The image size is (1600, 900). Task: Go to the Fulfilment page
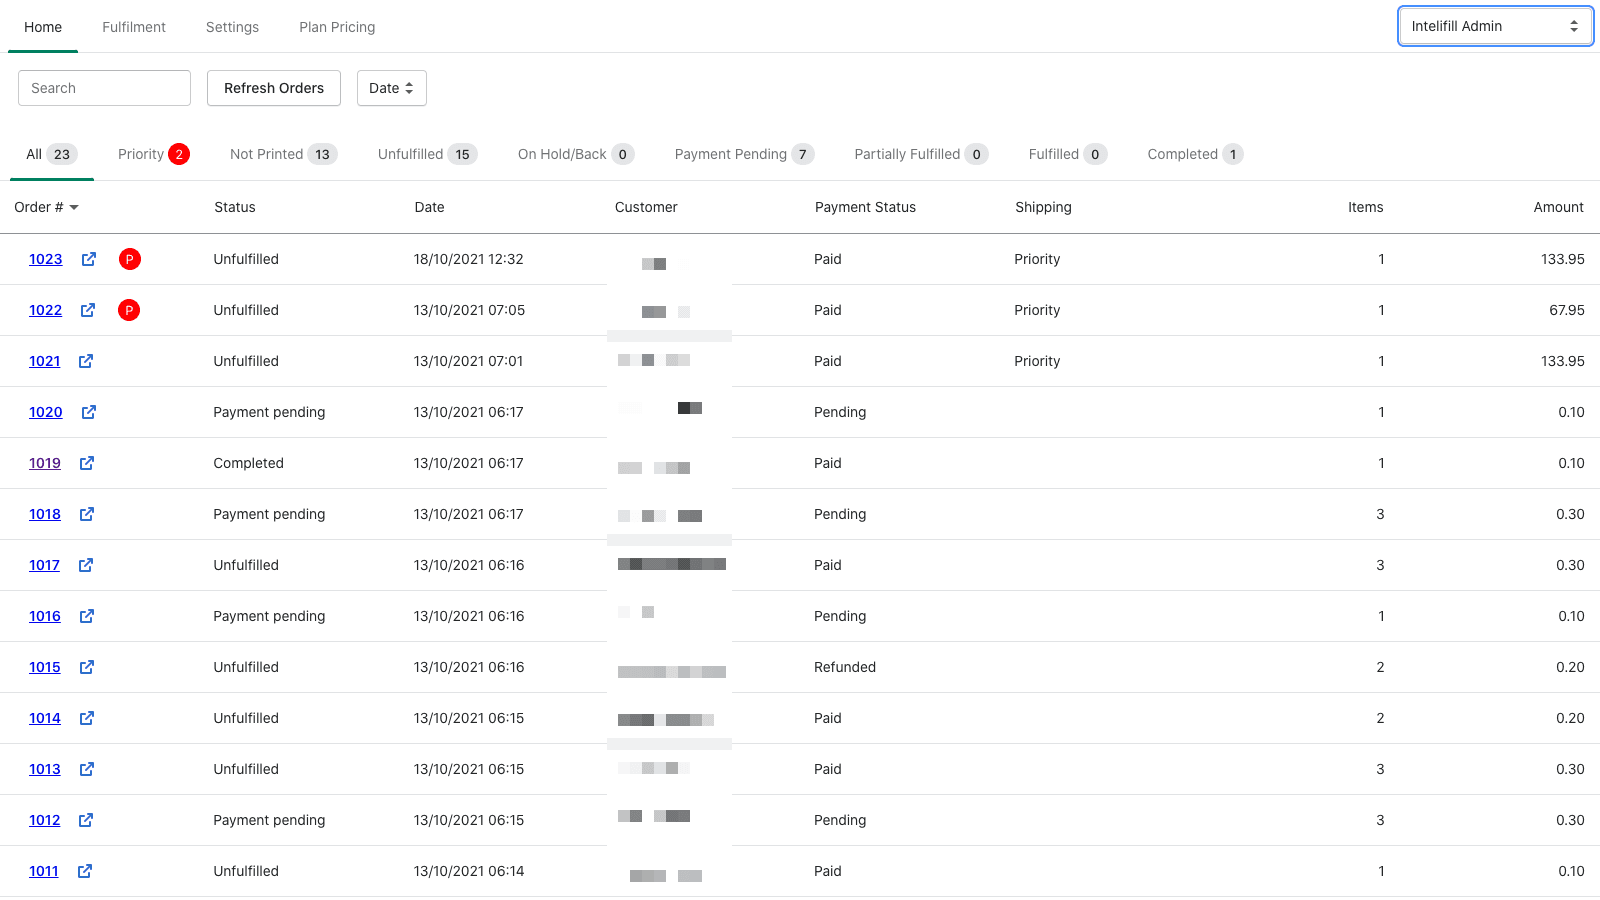134,27
